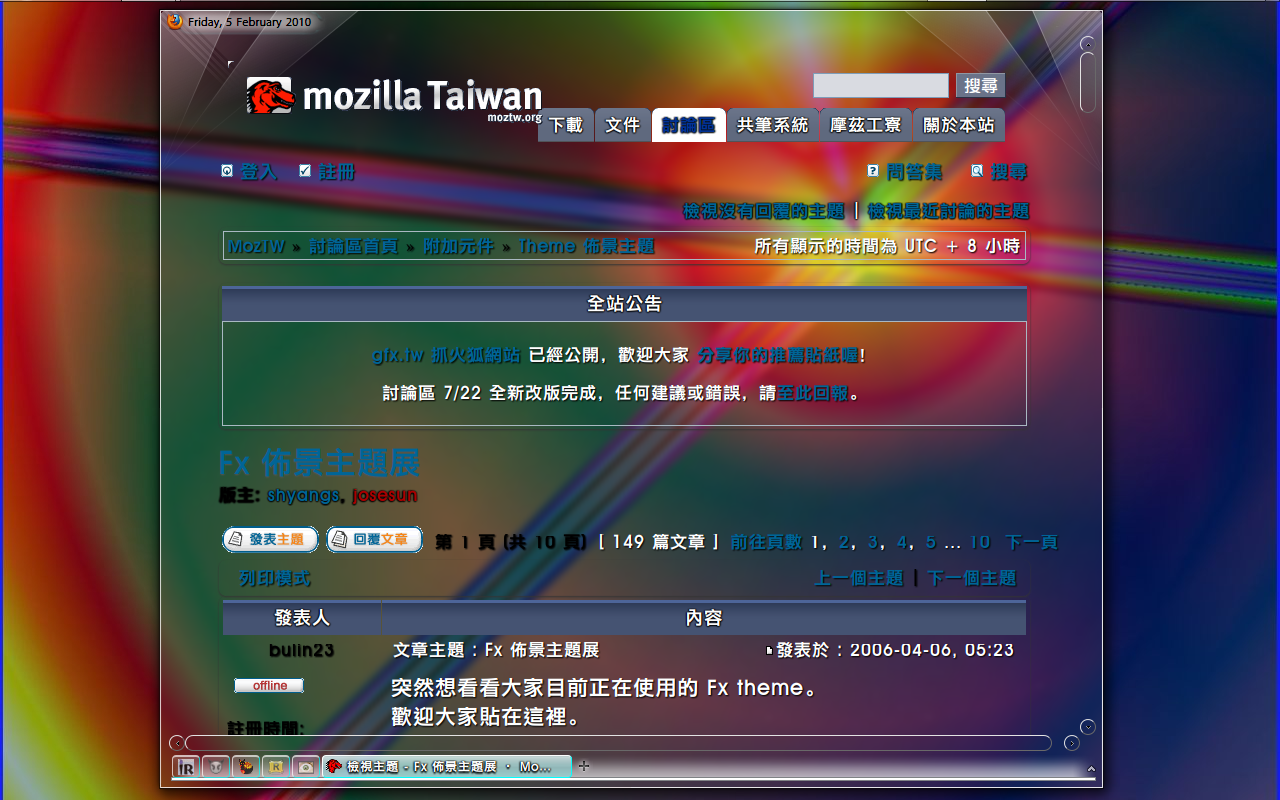The image size is (1280, 800).
Task: Click the scroll-down arrow of the vertical scrollbar
Action: (1088, 727)
